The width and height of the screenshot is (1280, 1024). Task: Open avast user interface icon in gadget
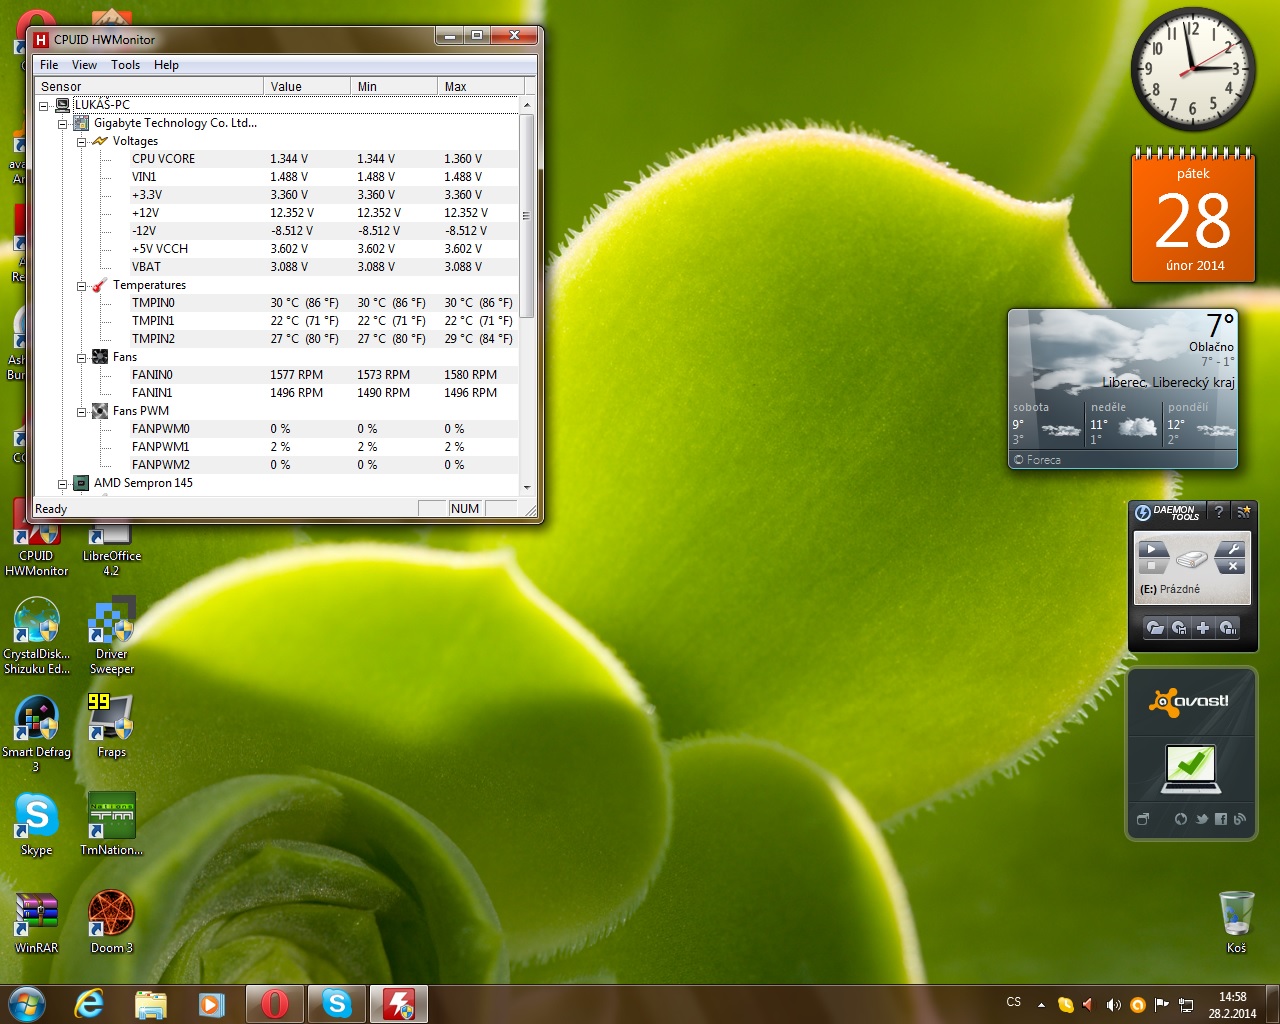pyautogui.click(x=1143, y=819)
